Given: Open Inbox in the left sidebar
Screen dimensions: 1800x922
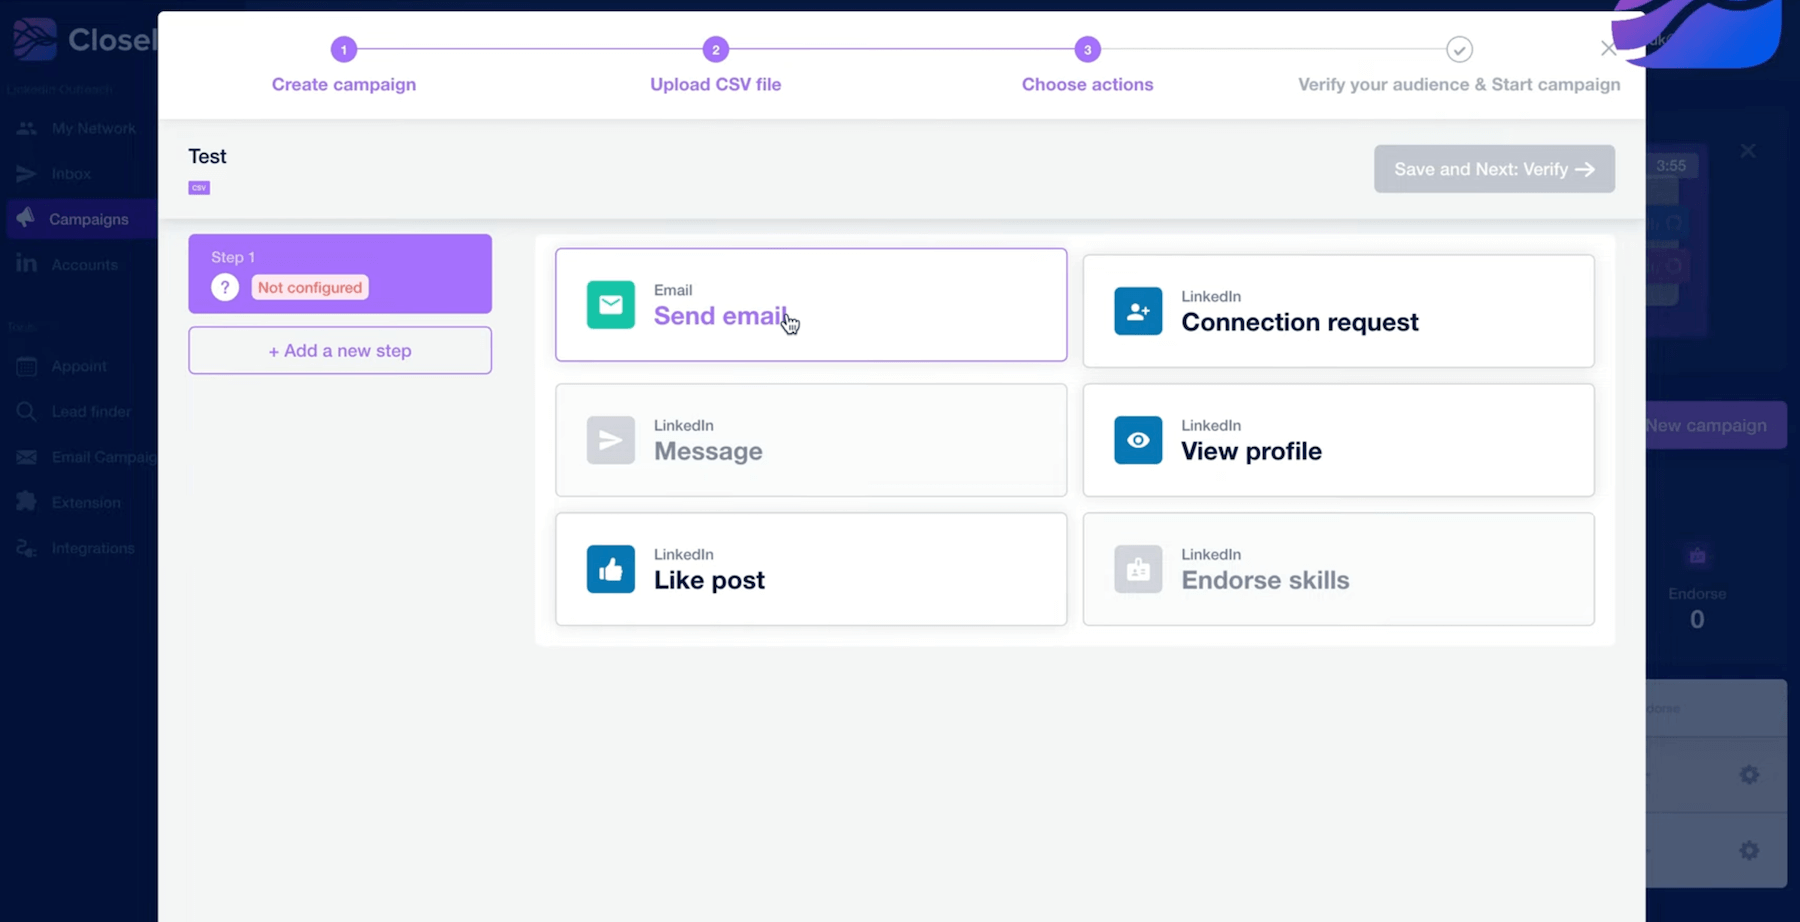Looking at the screenshot, I should pos(70,174).
